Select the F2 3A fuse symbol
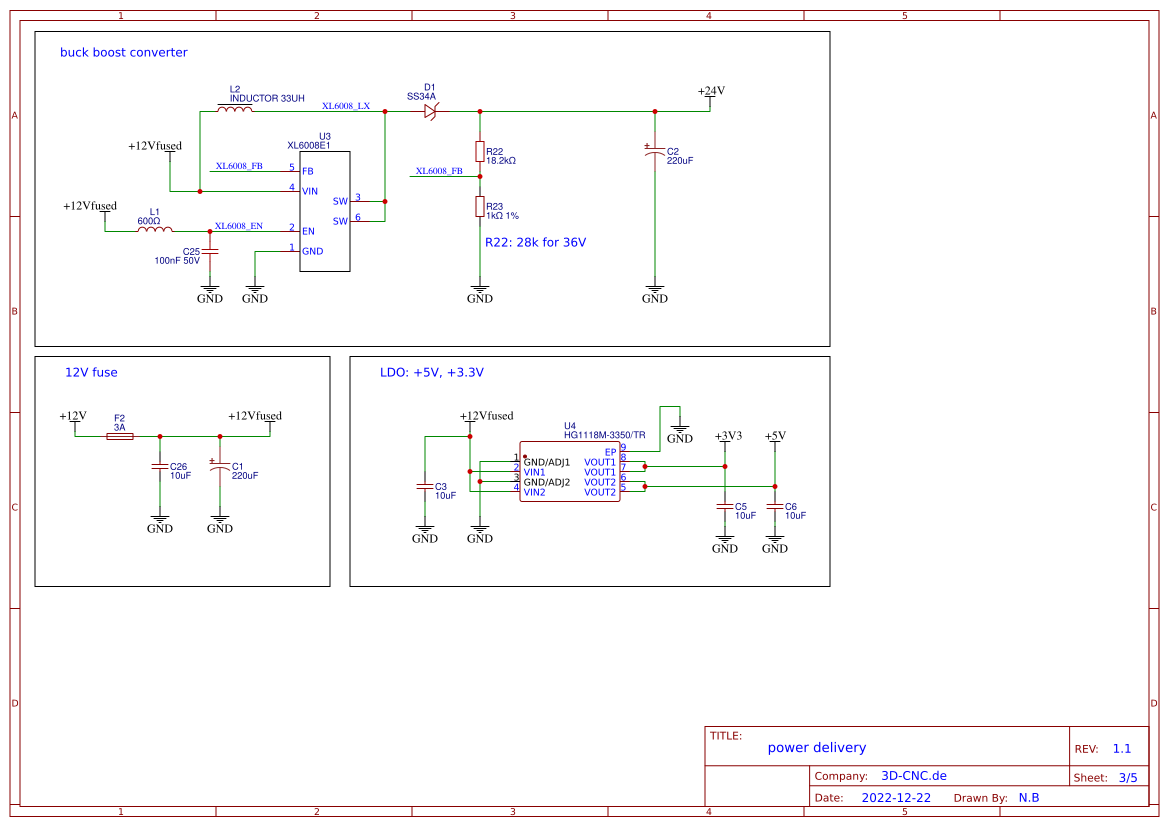This screenshot has width=1169, height=827. 119,436
